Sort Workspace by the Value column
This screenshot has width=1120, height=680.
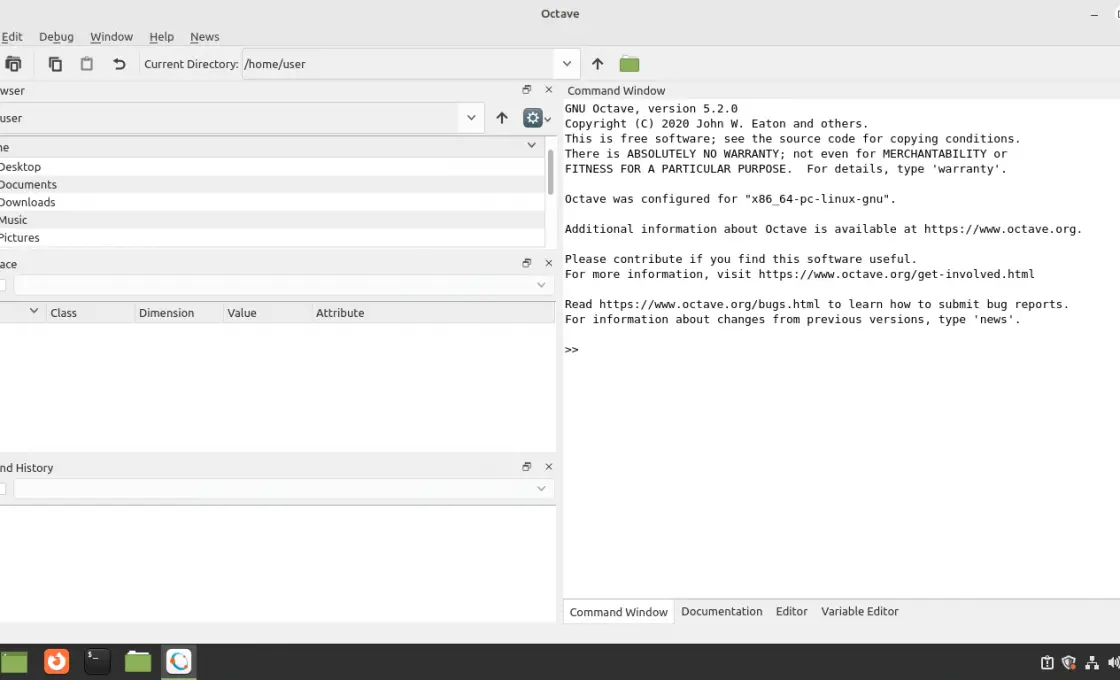[268, 313]
